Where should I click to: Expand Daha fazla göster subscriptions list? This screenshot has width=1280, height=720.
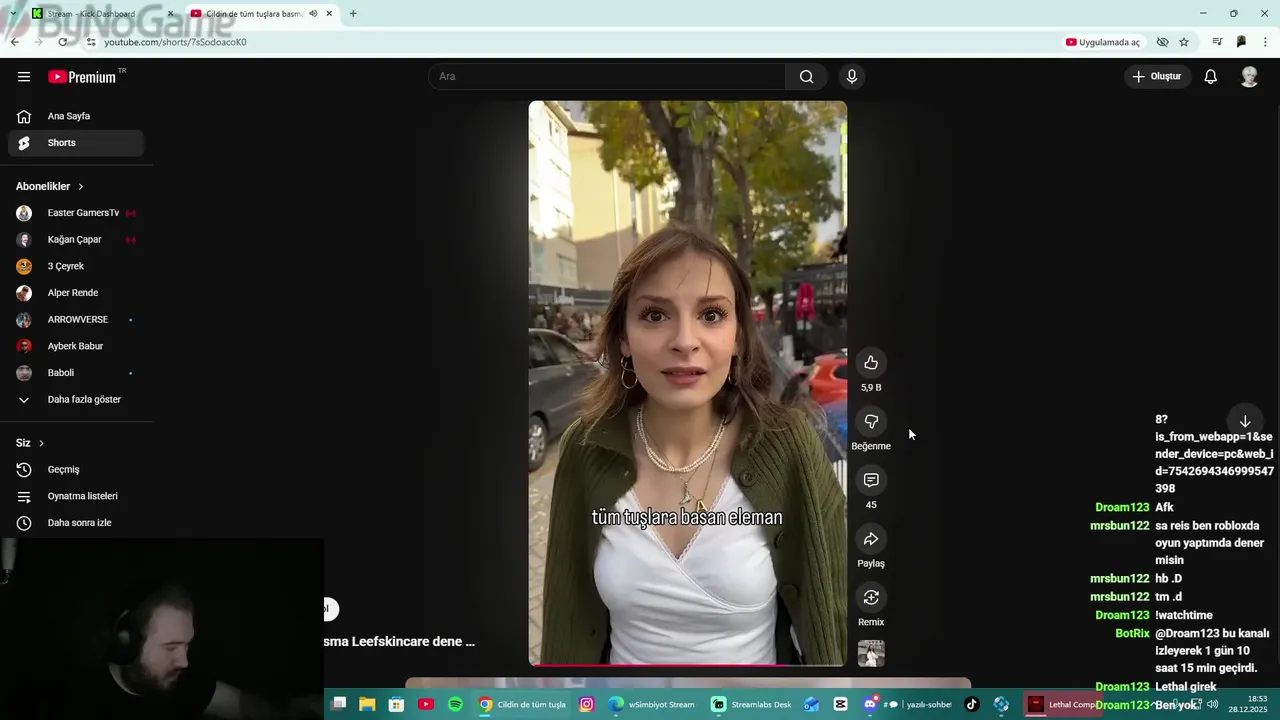76,400
